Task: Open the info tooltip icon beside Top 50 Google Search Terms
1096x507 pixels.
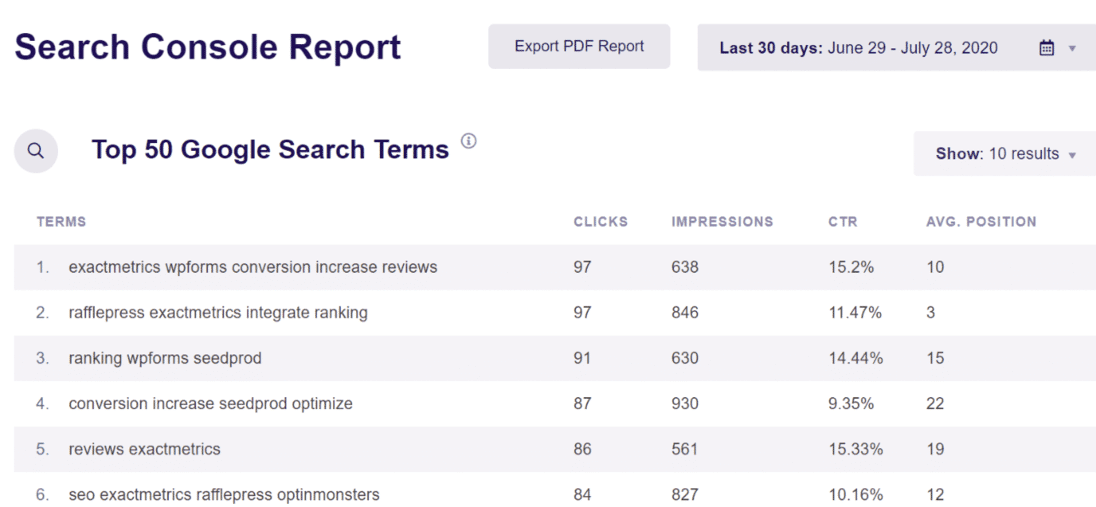Action: click(468, 141)
